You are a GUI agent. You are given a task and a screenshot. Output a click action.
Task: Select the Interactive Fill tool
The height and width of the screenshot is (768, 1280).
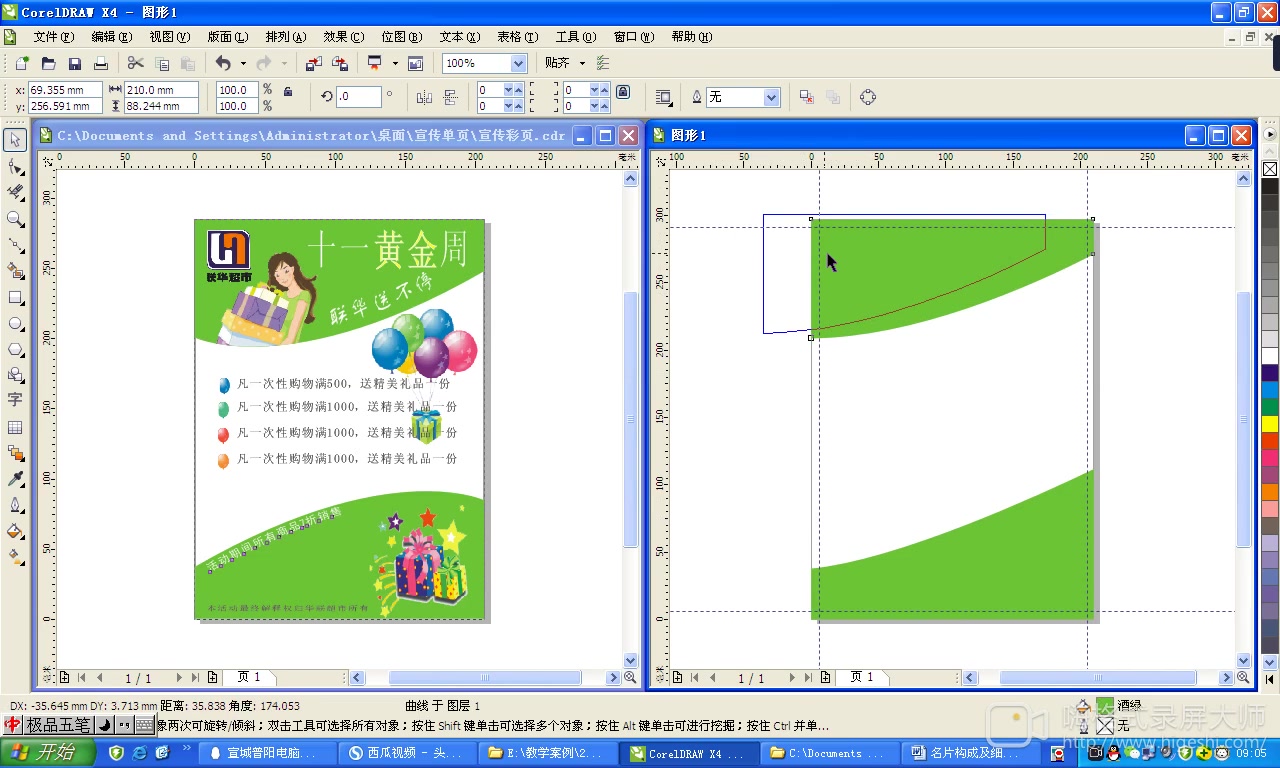[15, 557]
